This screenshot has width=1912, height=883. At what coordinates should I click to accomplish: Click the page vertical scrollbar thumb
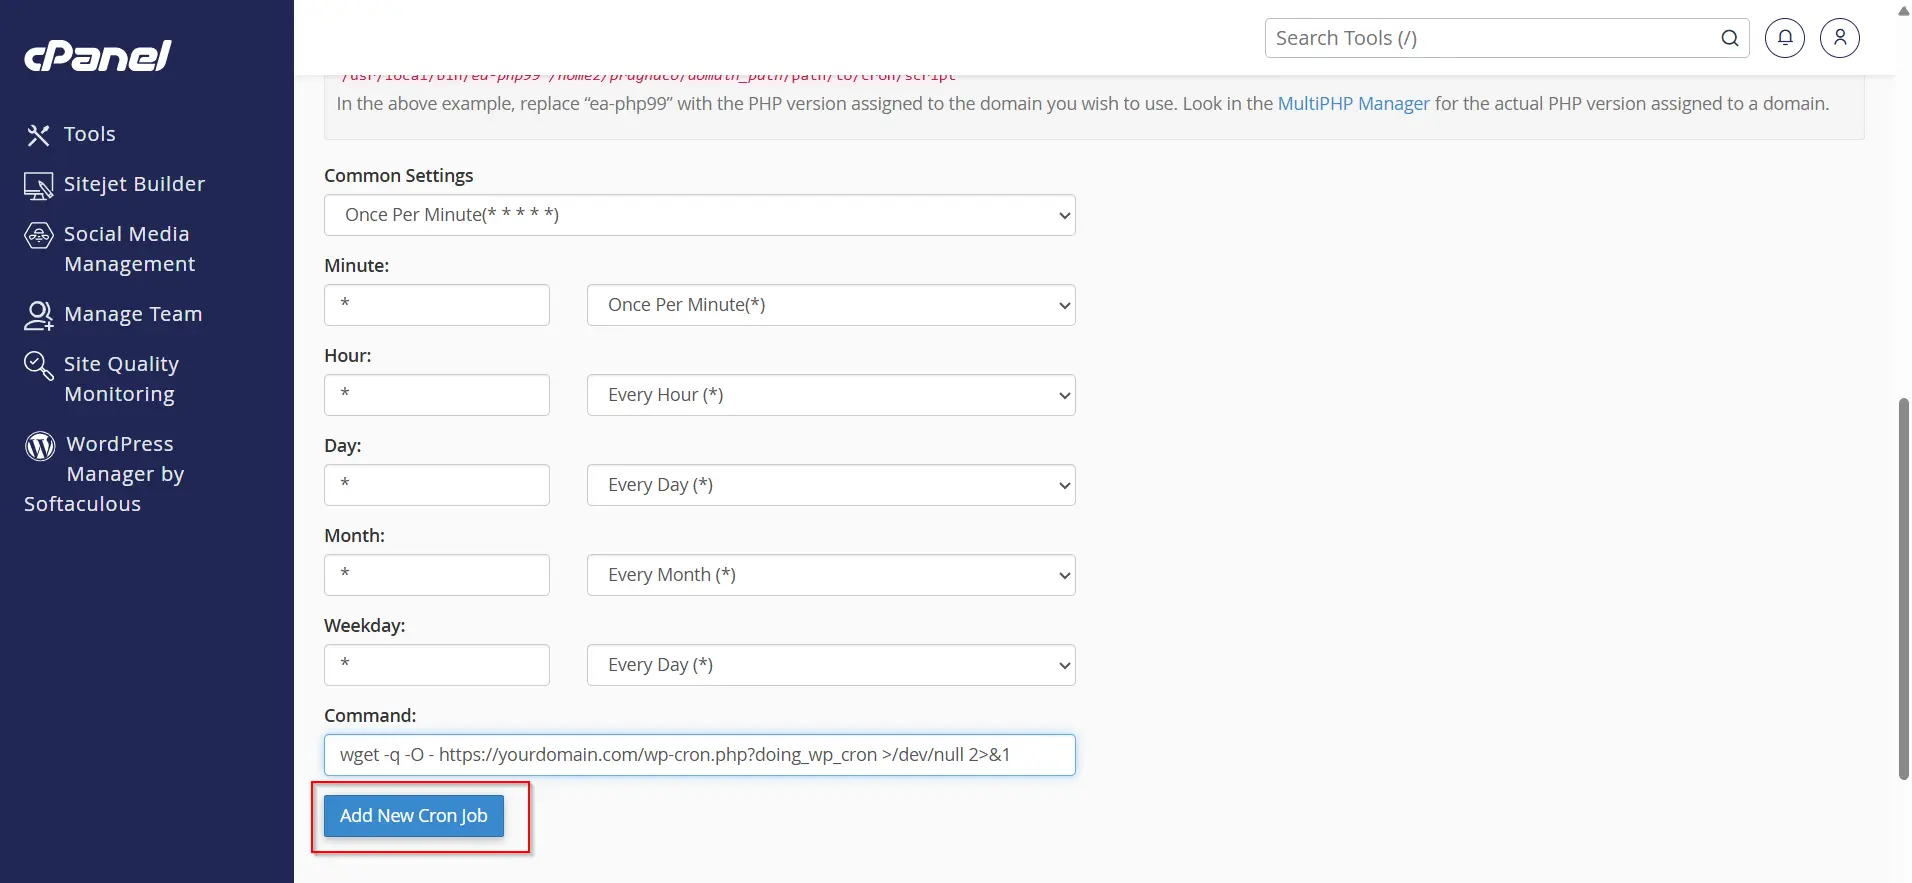[1903, 589]
